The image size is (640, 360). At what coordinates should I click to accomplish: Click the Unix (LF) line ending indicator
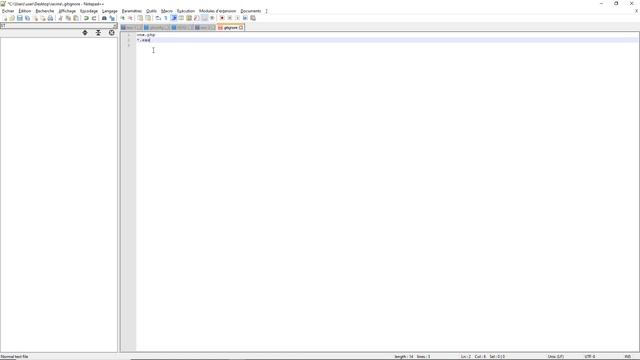click(x=556, y=357)
